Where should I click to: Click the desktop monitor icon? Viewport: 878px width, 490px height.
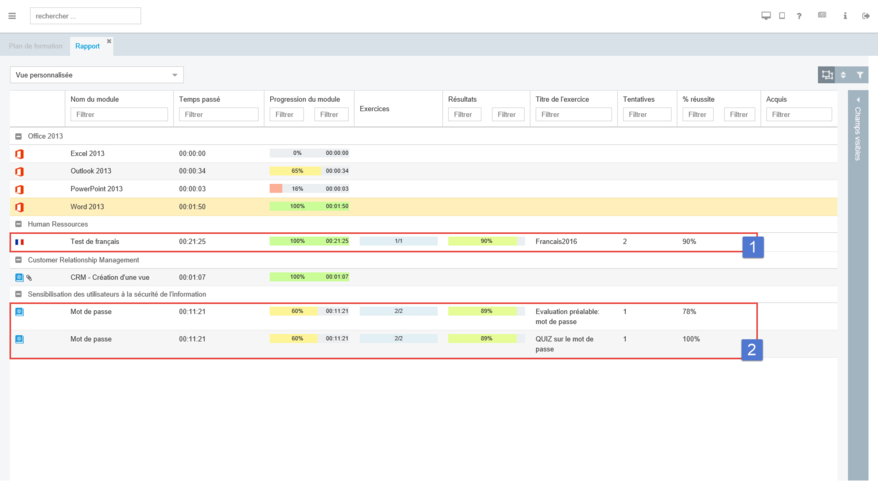coord(766,16)
